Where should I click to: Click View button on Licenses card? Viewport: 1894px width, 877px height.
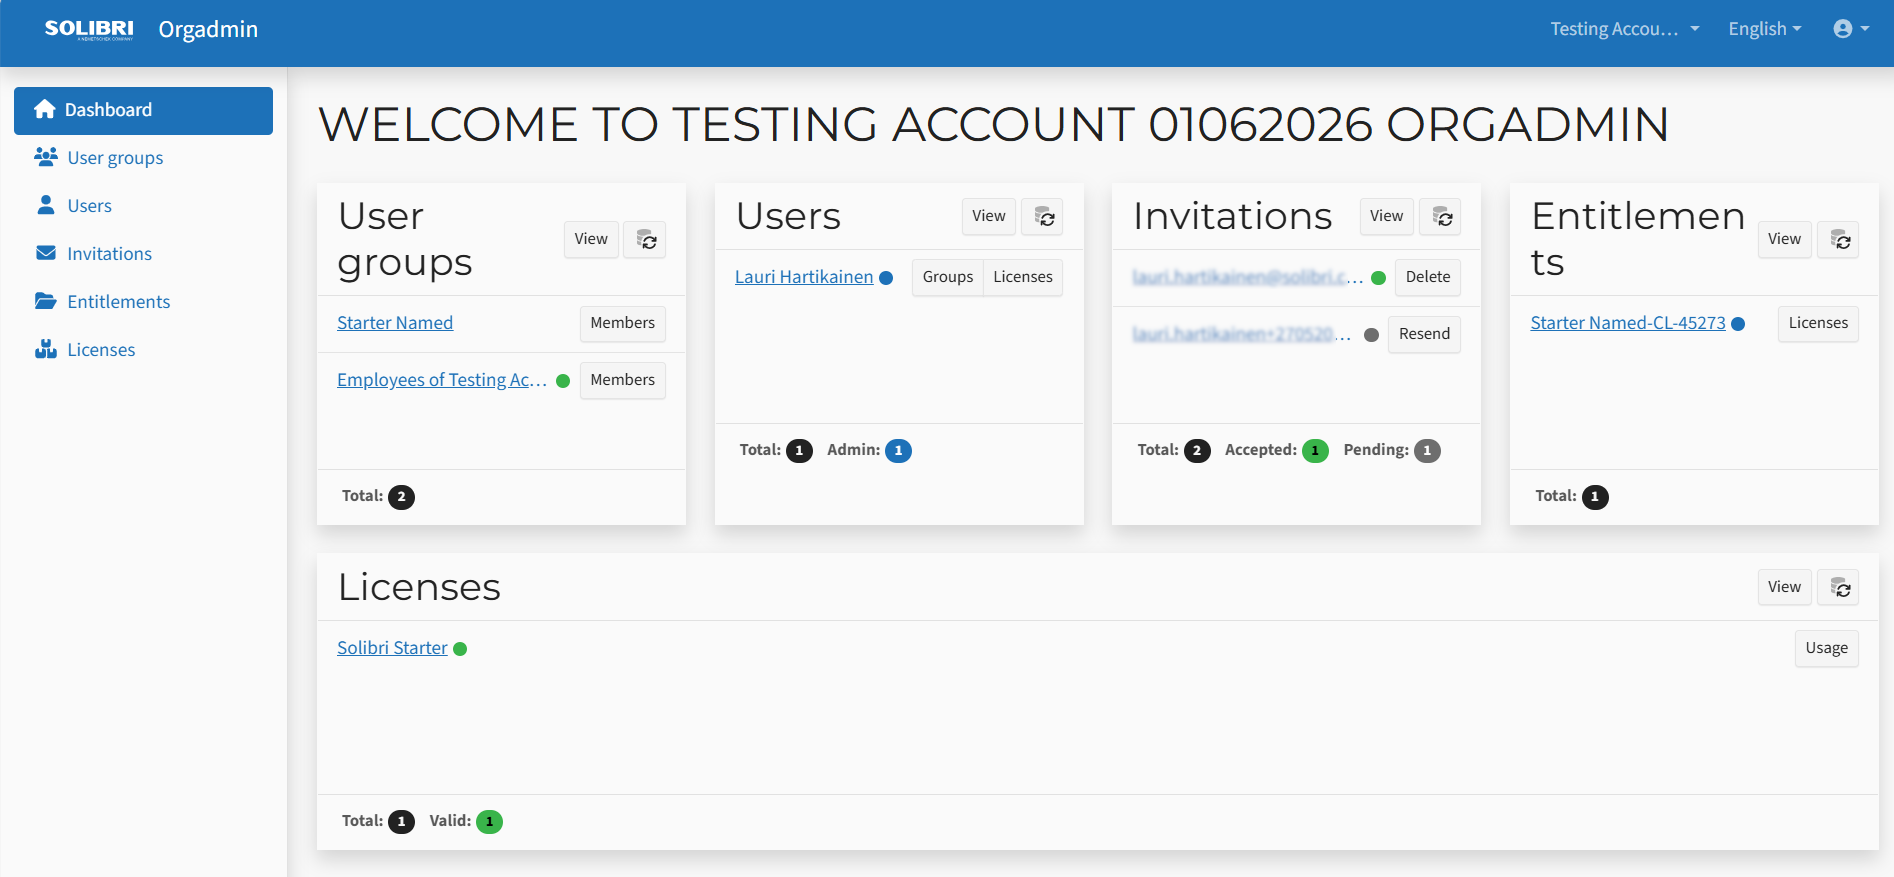point(1785,587)
